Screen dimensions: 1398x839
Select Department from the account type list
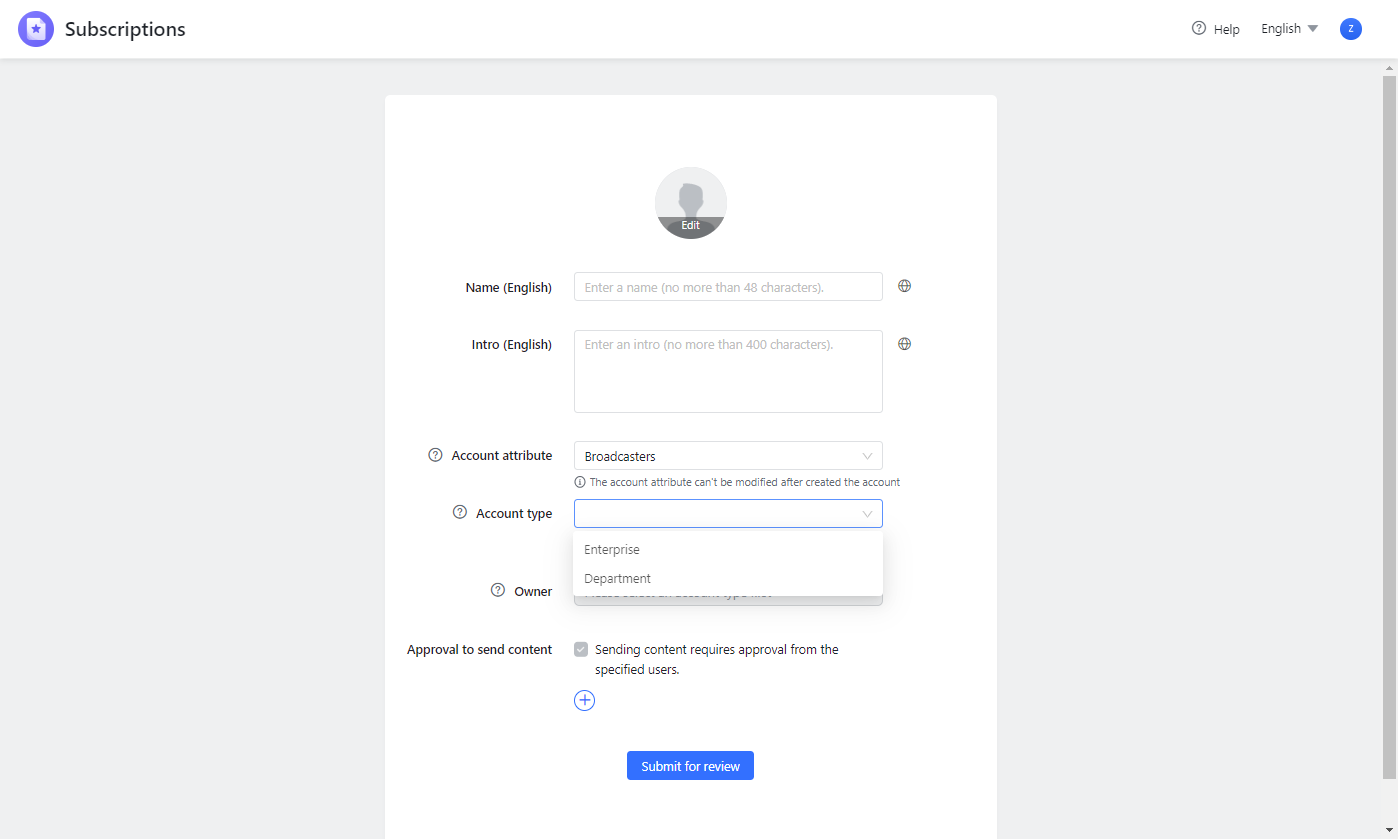pyautogui.click(x=617, y=578)
